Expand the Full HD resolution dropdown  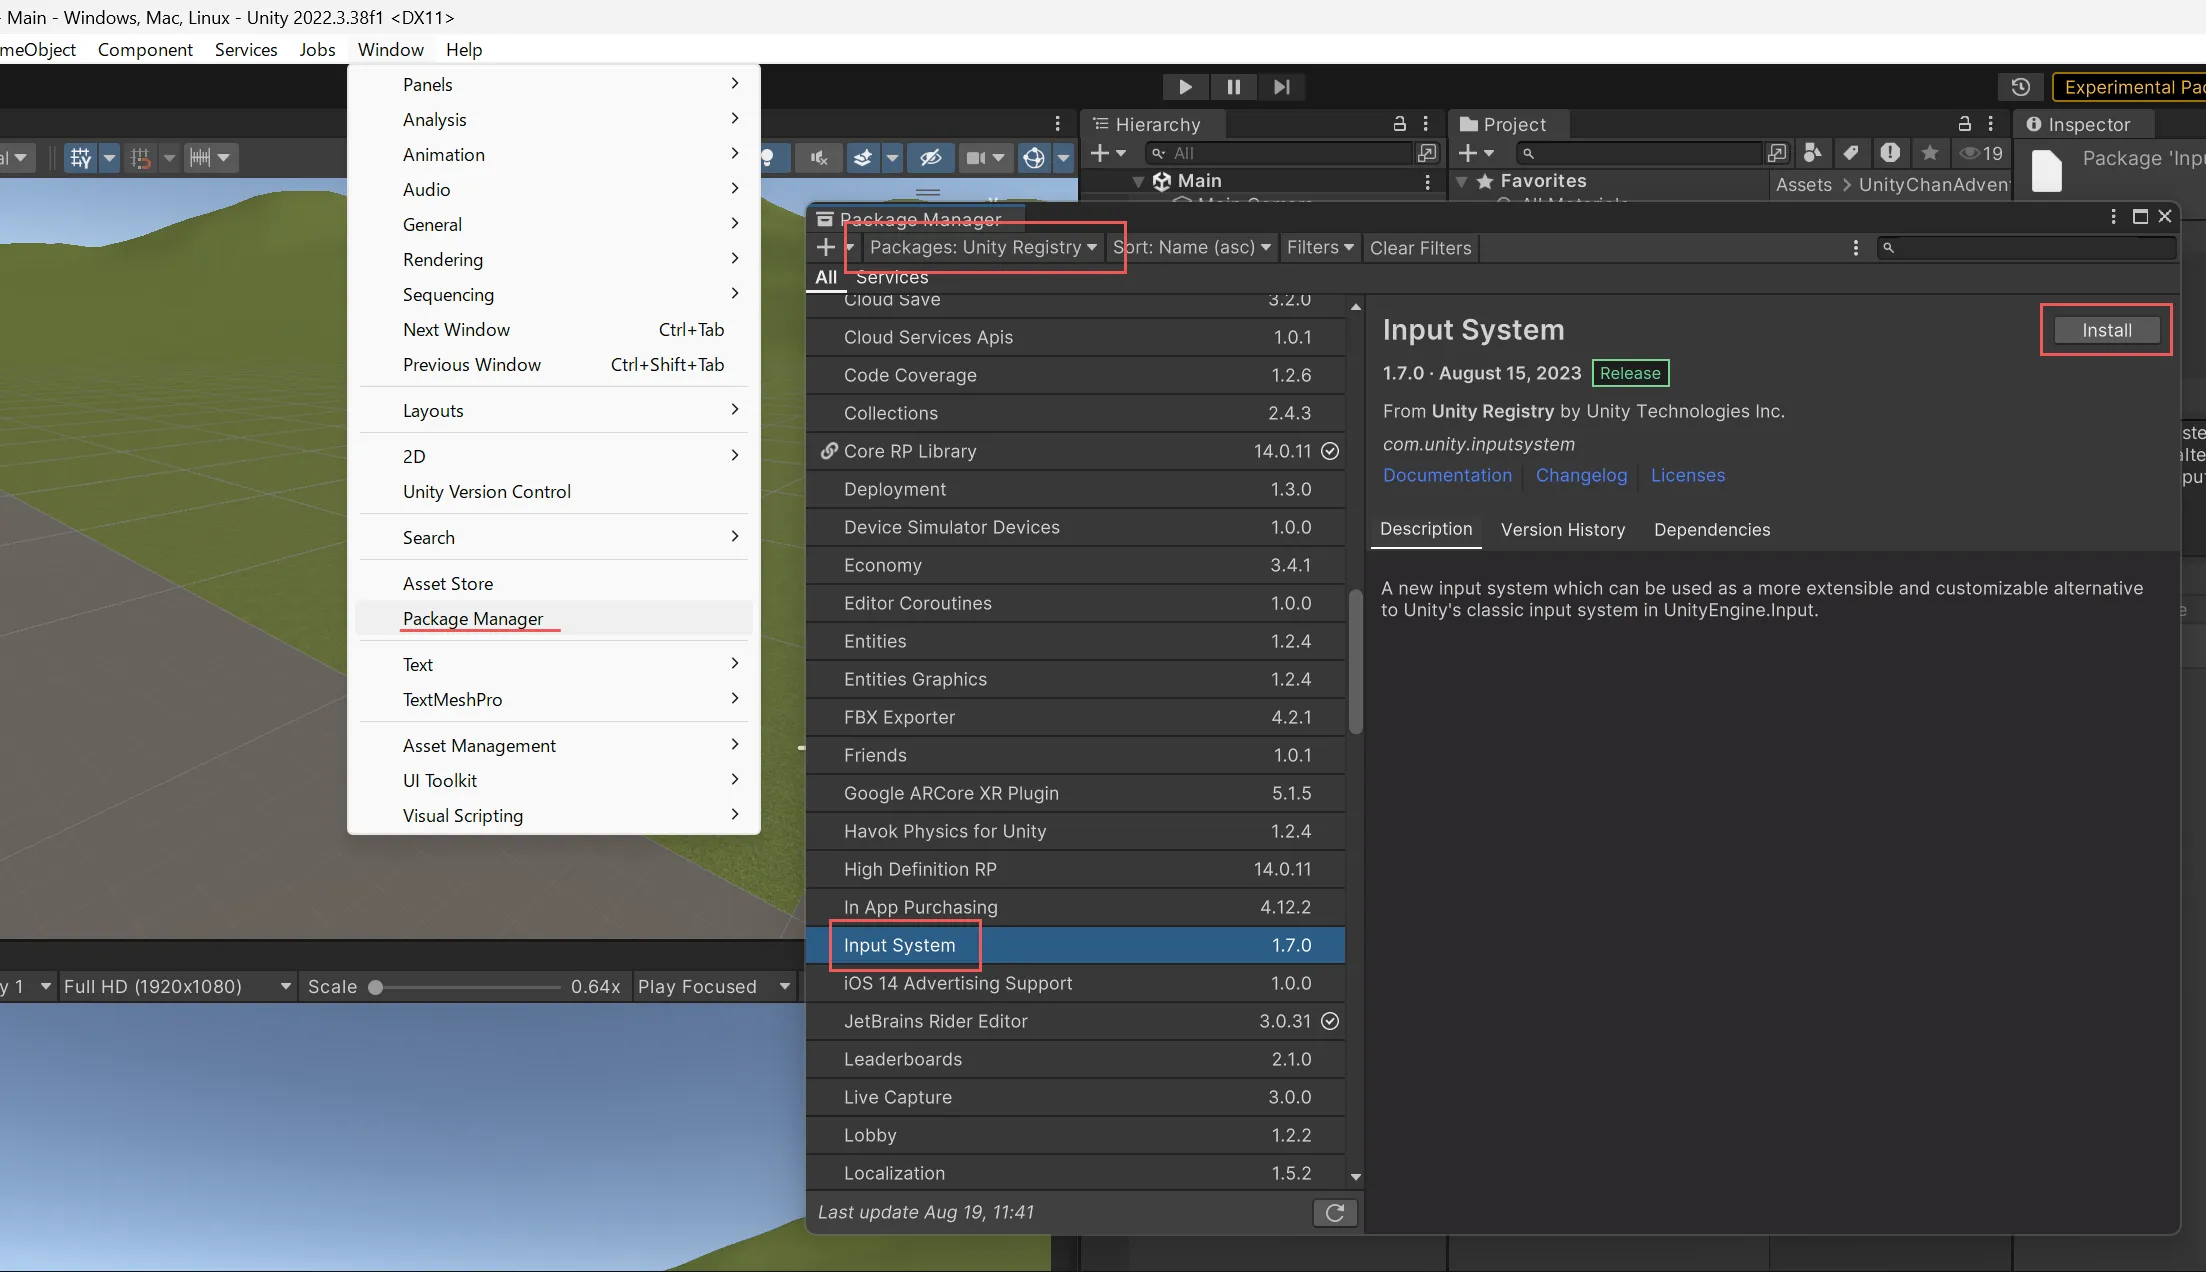[x=176, y=987]
